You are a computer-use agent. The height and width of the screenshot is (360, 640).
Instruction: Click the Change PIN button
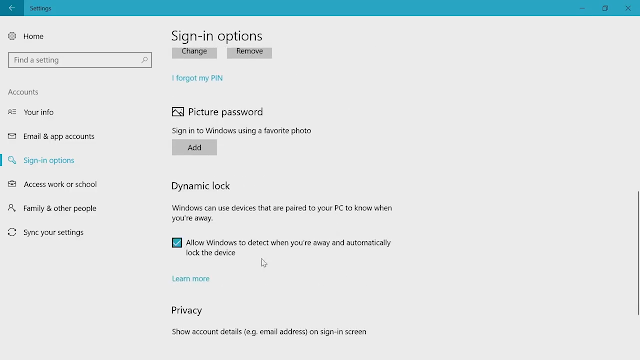194,52
